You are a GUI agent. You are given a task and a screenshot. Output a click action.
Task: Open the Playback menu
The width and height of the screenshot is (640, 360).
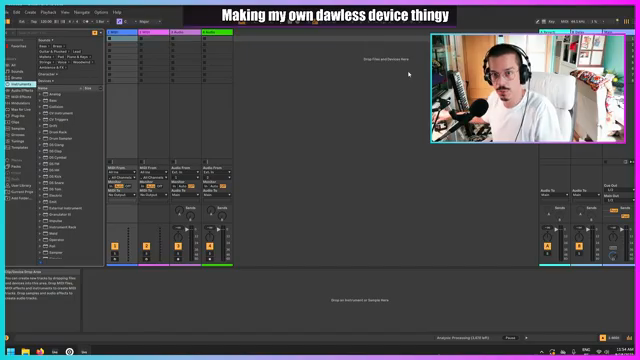tap(49, 12)
